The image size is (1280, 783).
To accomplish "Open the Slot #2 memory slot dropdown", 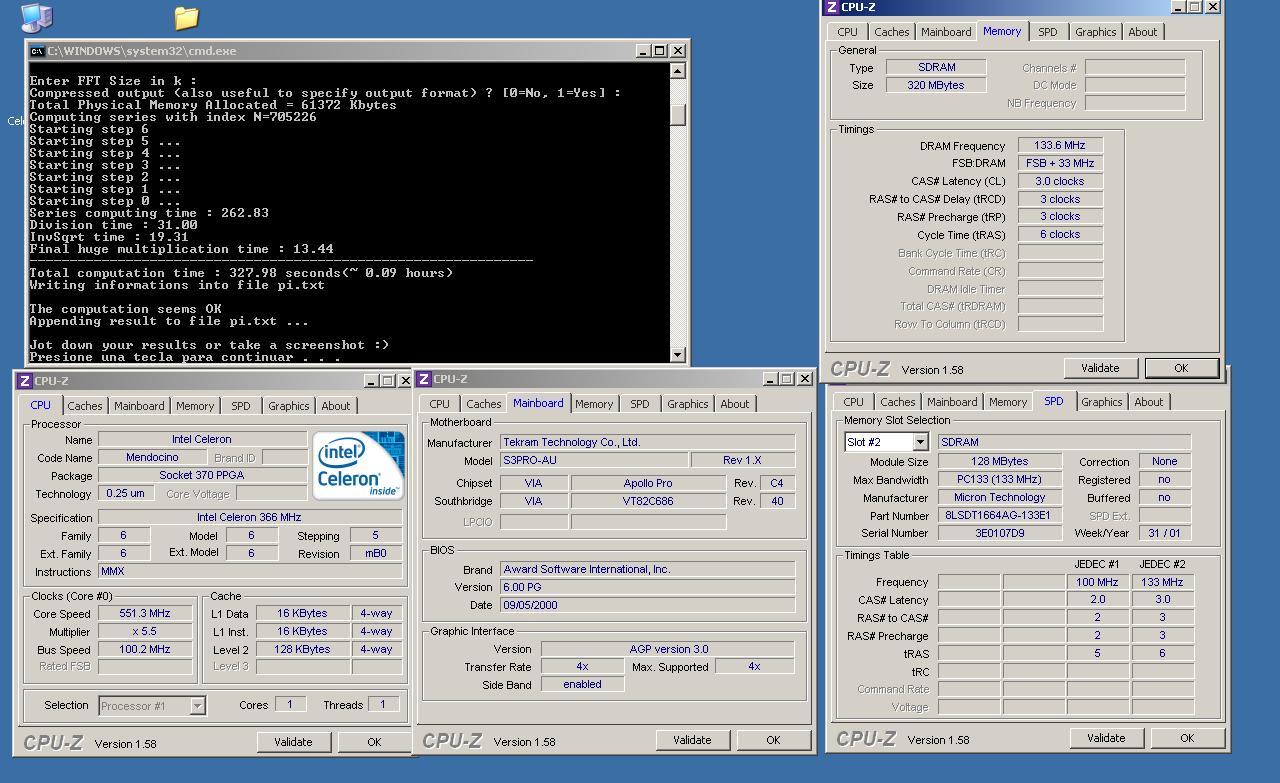I will point(920,442).
